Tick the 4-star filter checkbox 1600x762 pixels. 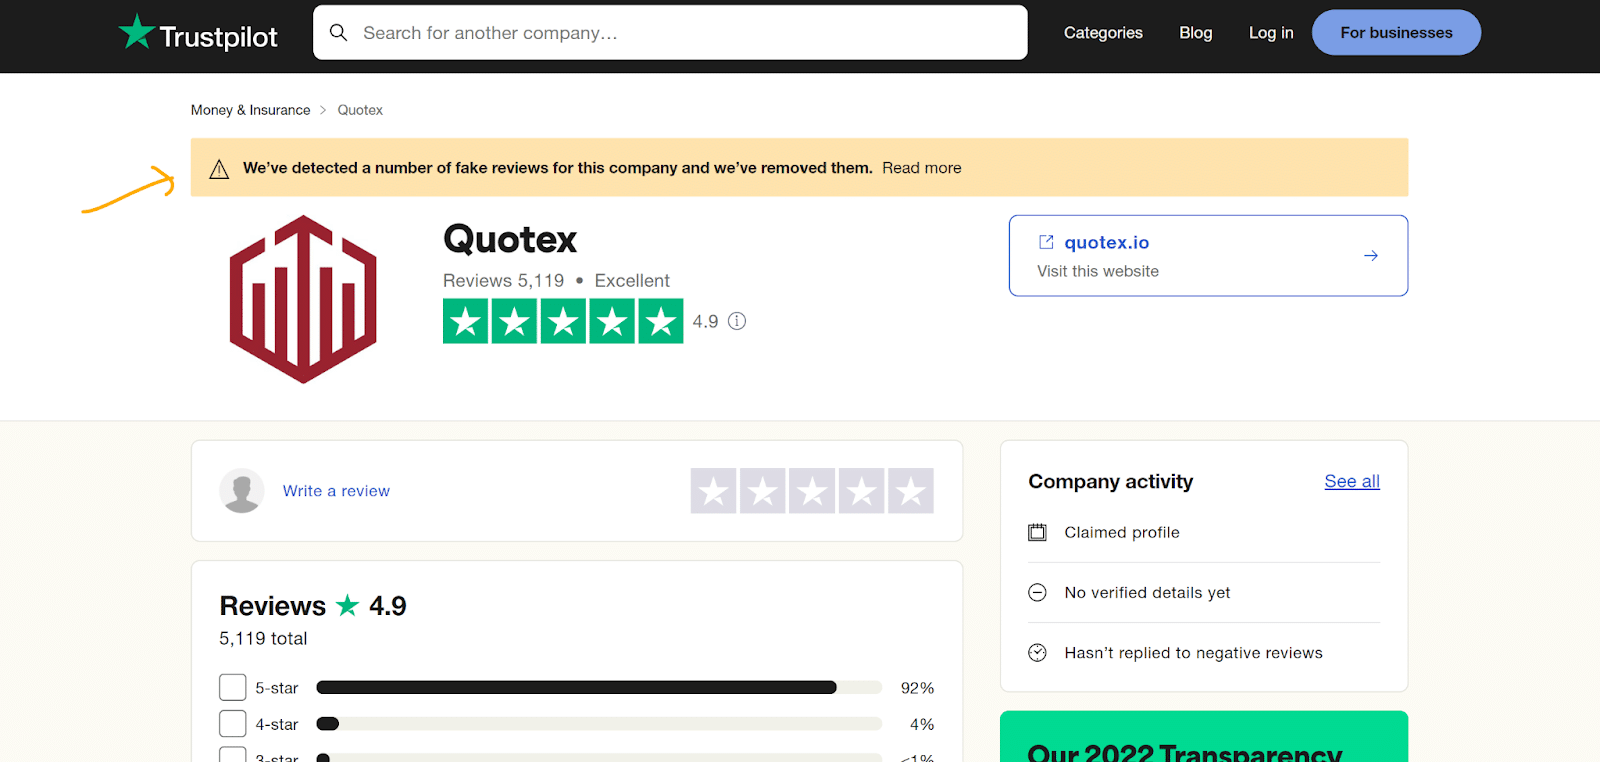pyautogui.click(x=233, y=723)
